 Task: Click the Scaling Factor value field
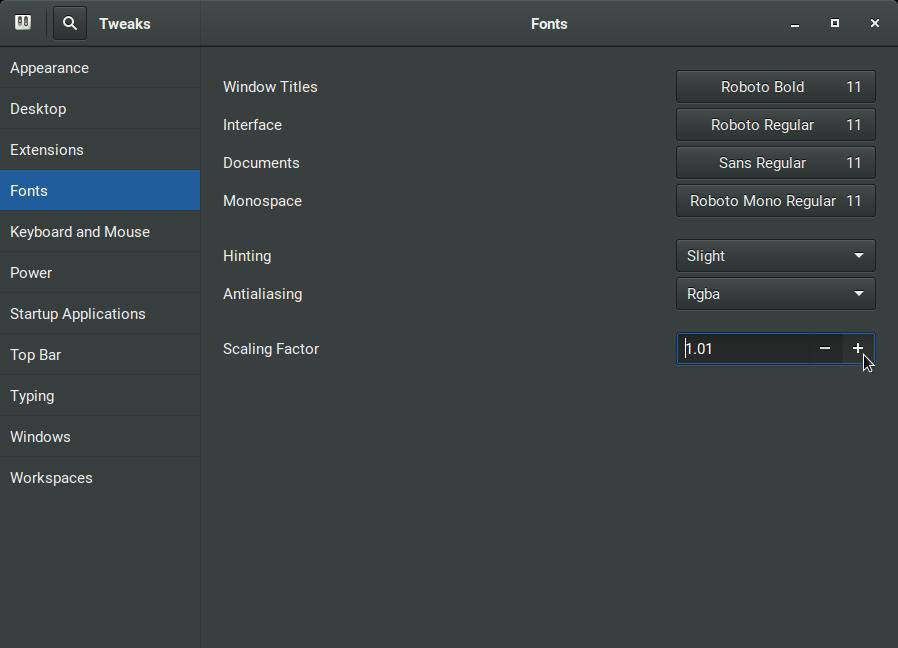pyautogui.click(x=742, y=349)
